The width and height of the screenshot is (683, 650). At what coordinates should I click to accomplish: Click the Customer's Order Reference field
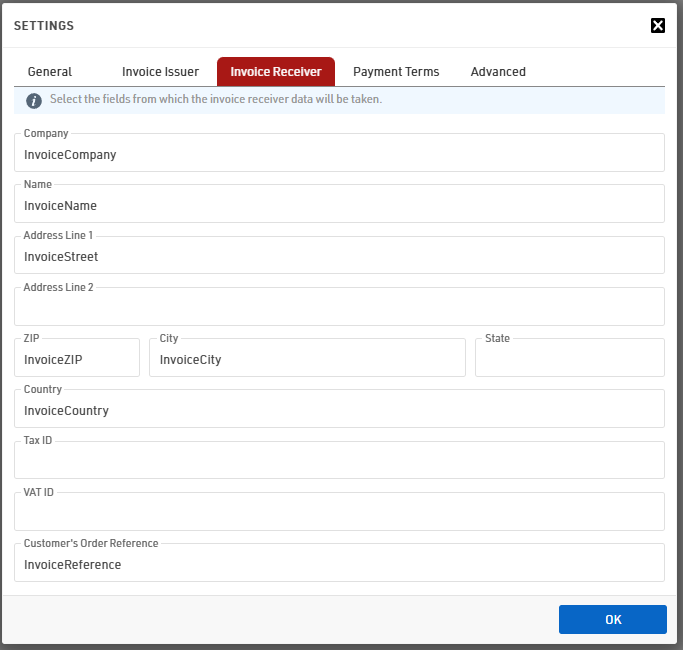[339, 564]
